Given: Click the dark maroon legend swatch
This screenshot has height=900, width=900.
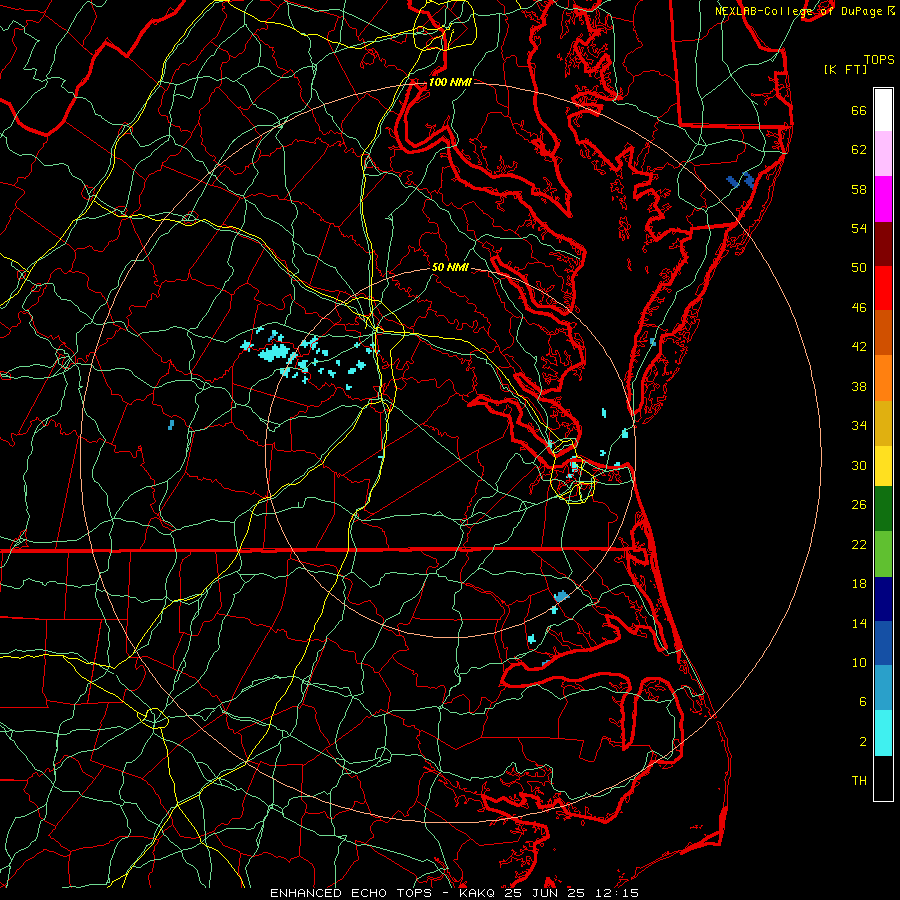Looking at the screenshot, I should pos(883,243).
